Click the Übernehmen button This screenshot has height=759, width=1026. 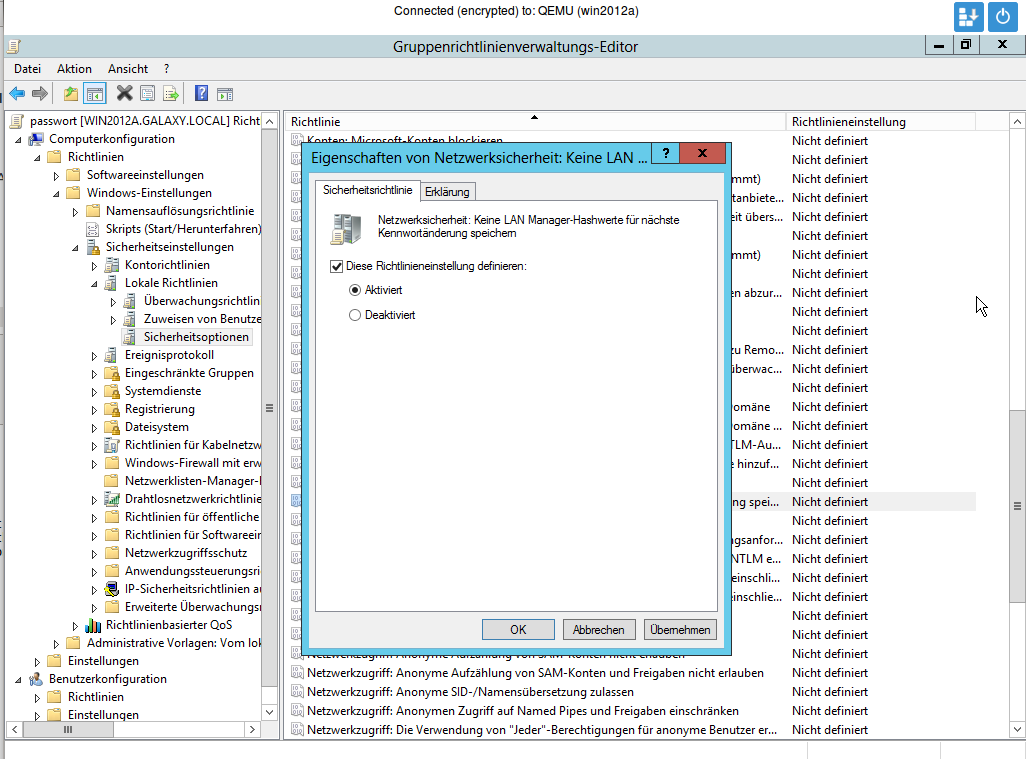click(x=680, y=630)
